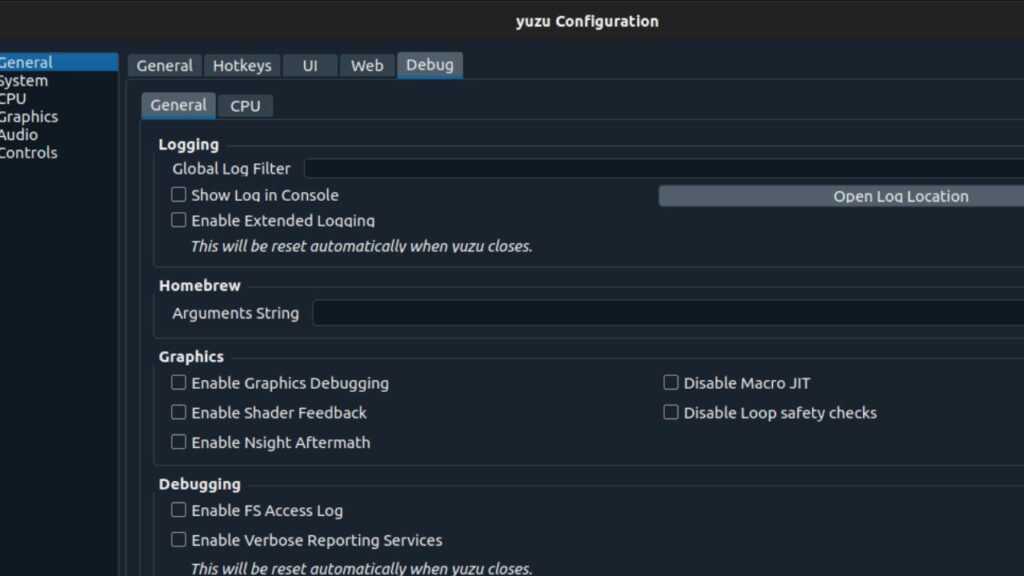1024x576 pixels.
Task: Open the CPU category in sidebar
Action: pyautogui.click(x=13, y=99)
